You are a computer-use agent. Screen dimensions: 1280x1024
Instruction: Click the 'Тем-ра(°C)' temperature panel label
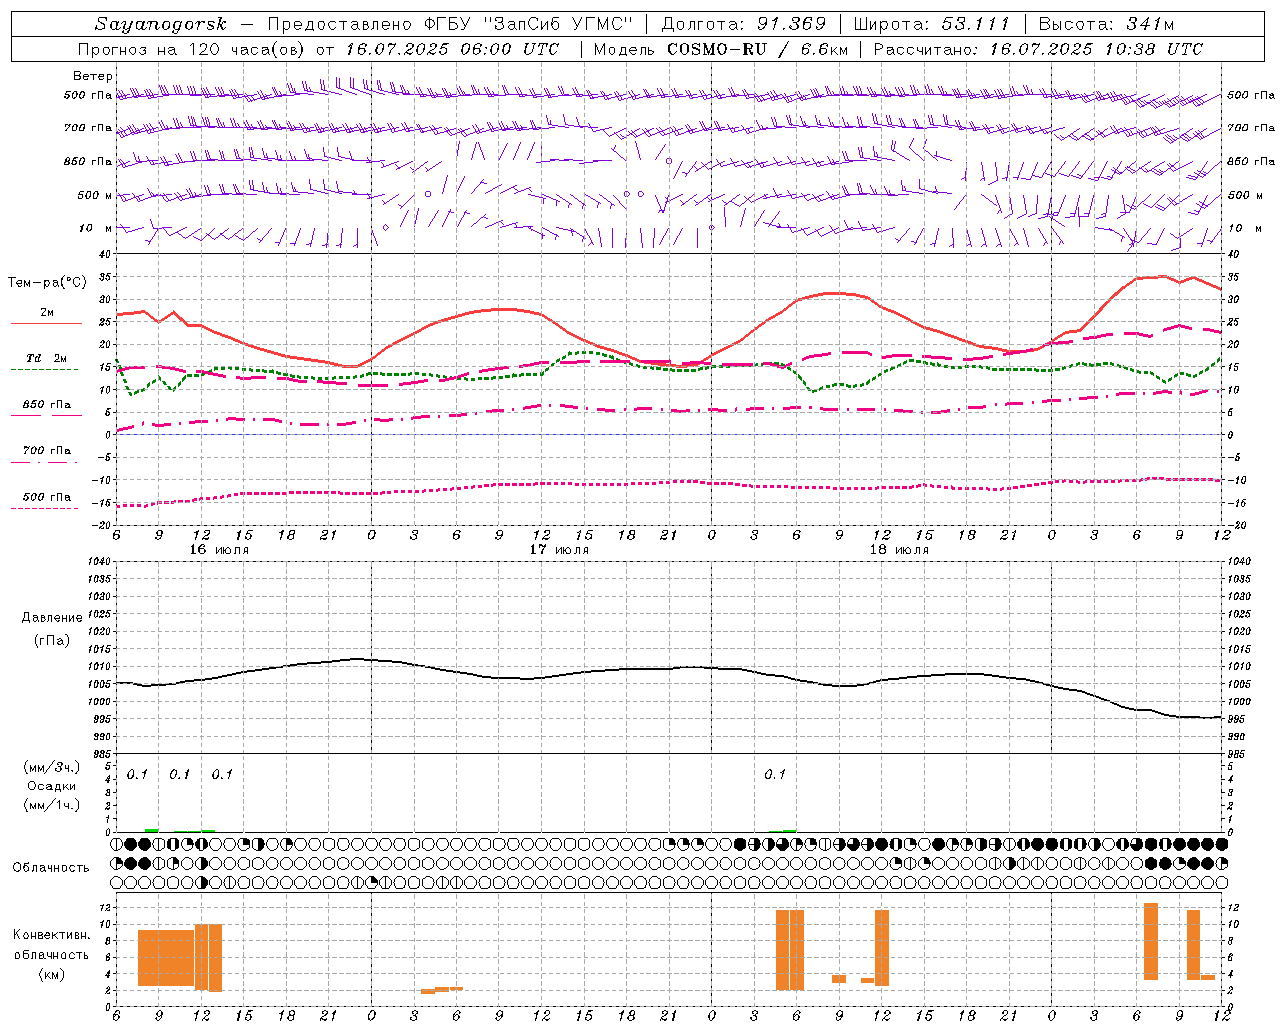pos(47,283)
